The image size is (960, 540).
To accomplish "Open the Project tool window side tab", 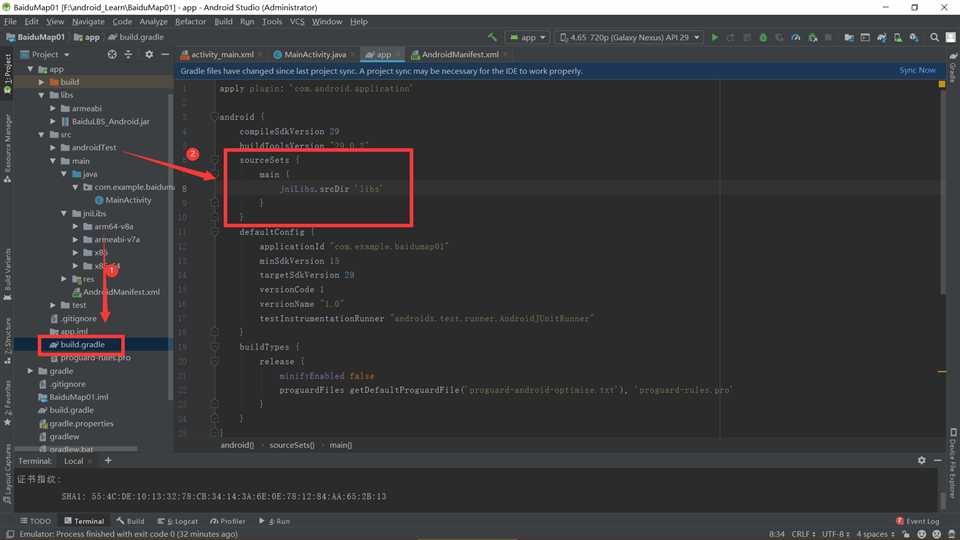I will coord(7,73).
